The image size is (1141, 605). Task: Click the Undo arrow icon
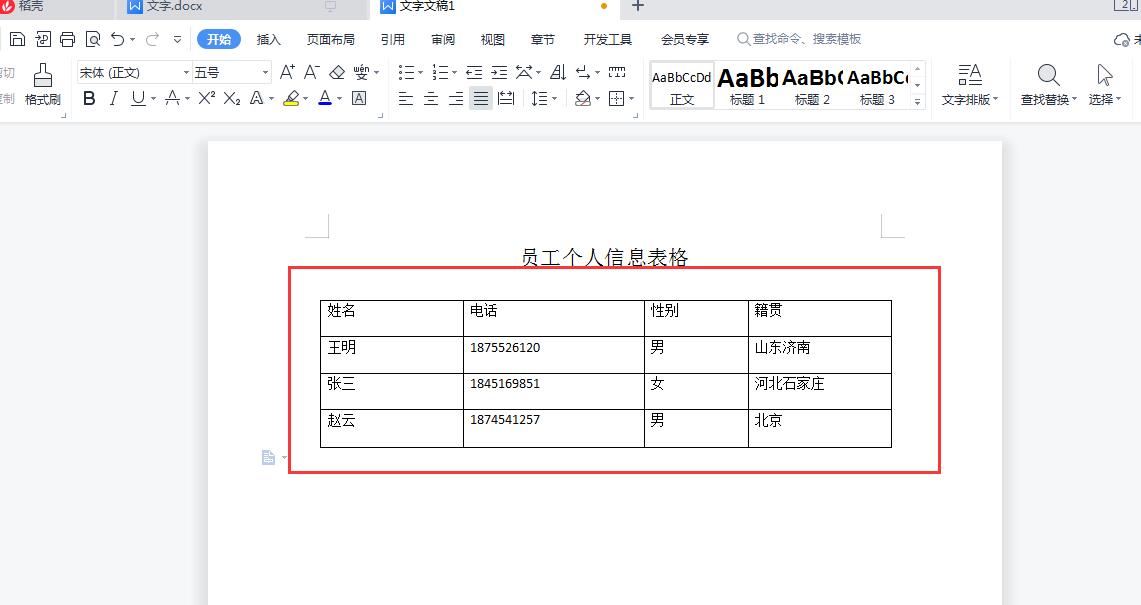[x=117, y=39]
